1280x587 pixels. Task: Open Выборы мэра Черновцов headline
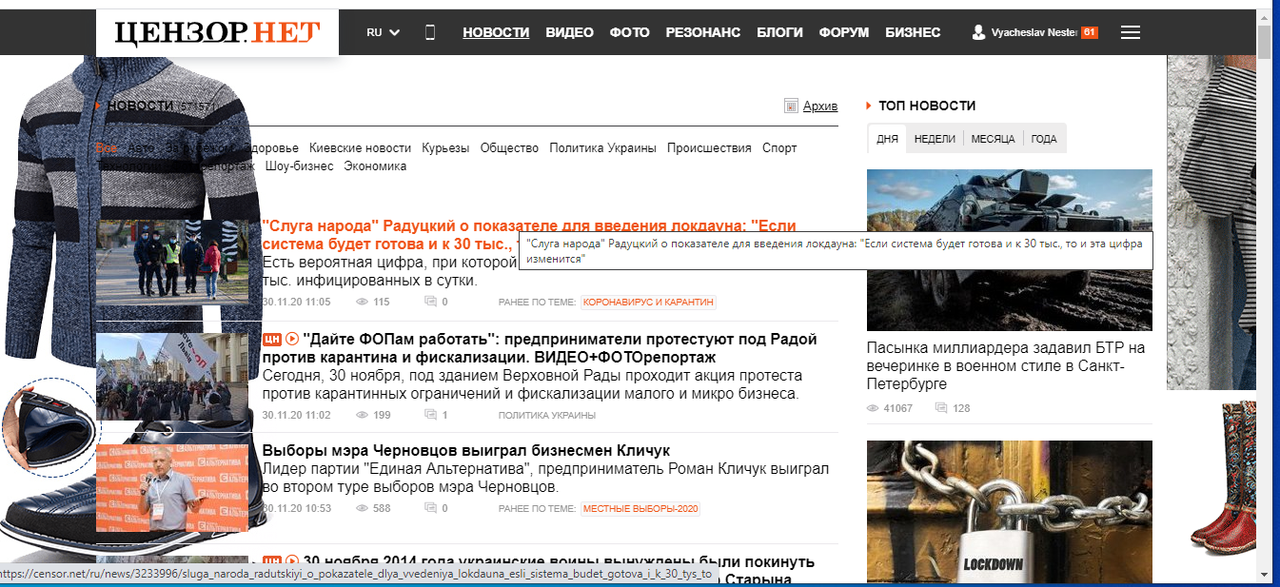pos(466,450)
